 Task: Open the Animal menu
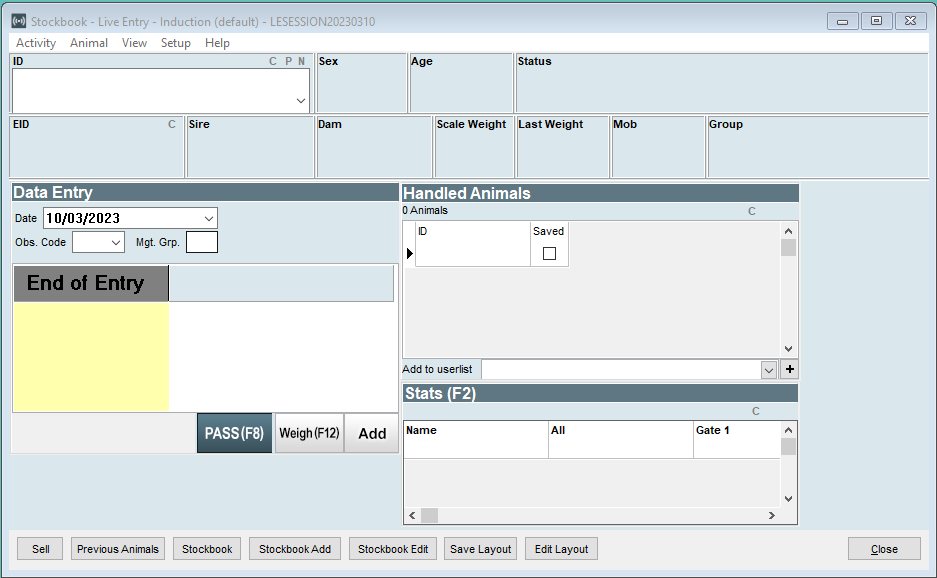point(89,43)
